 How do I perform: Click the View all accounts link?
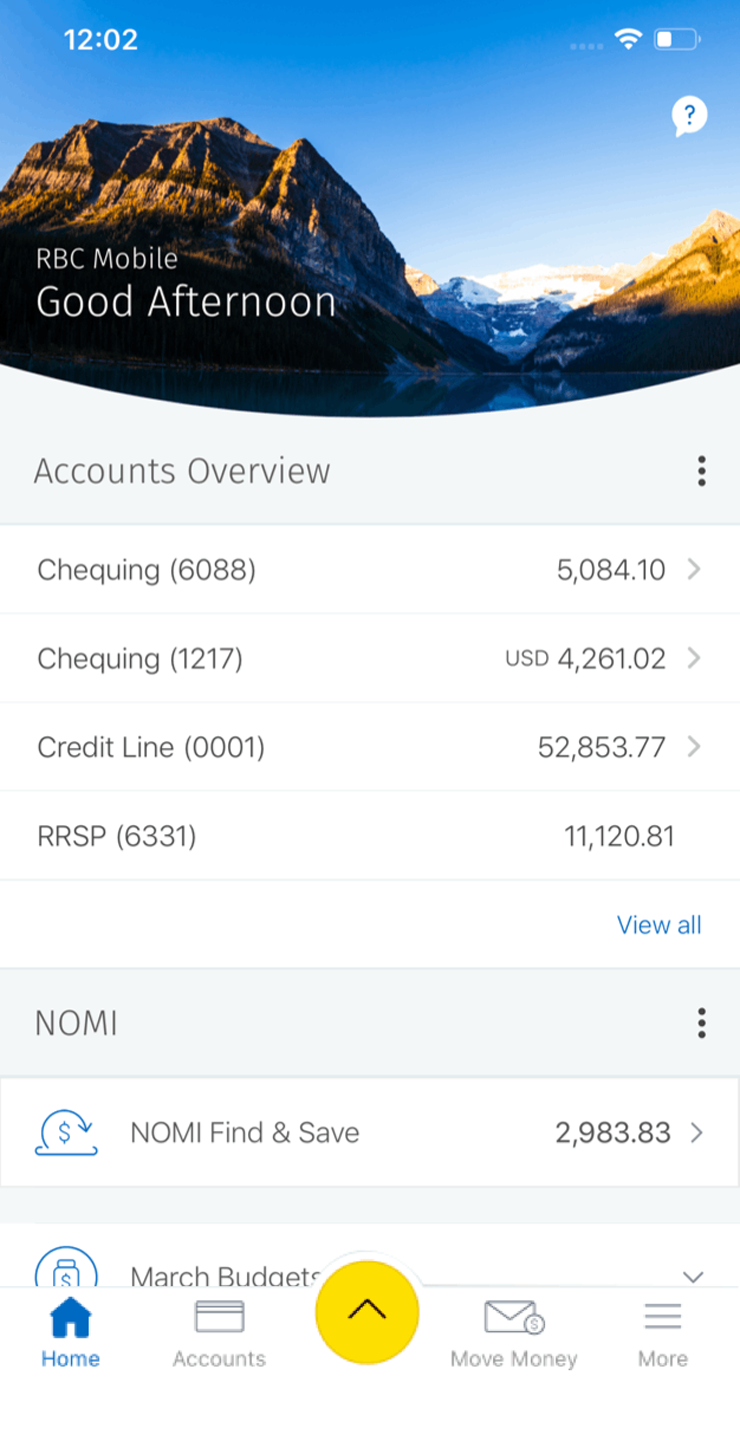click(659, 925)
